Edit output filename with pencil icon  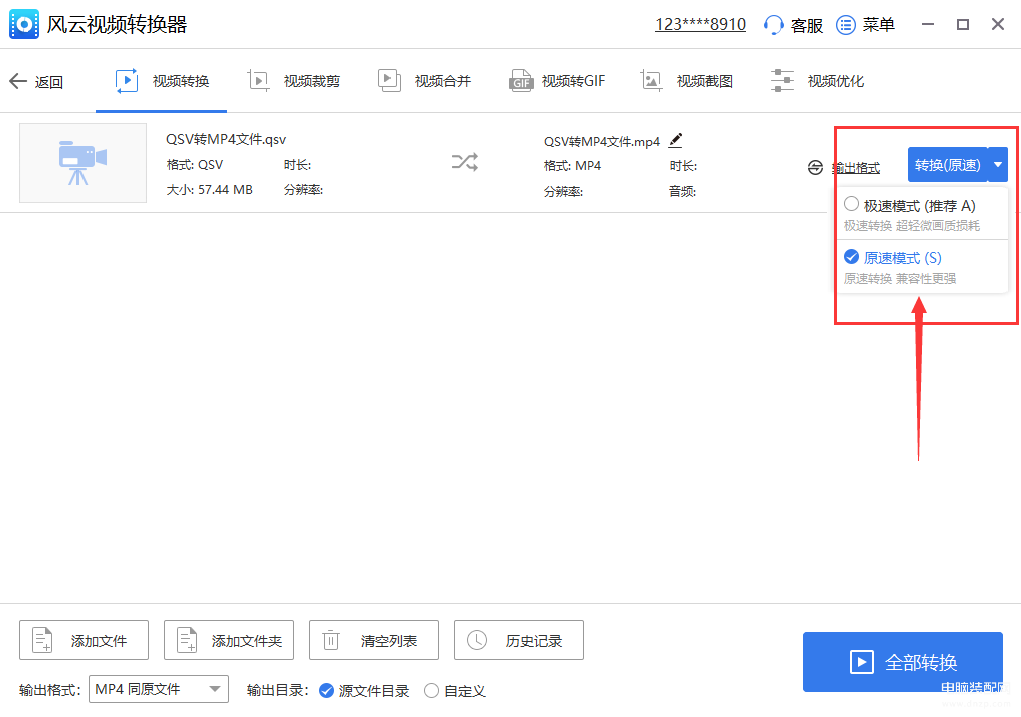tap(675, 140)
